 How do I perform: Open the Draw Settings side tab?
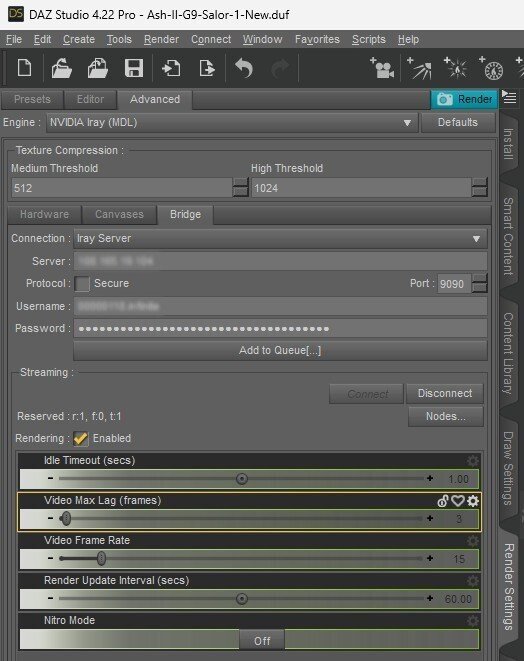coord(509,468)
